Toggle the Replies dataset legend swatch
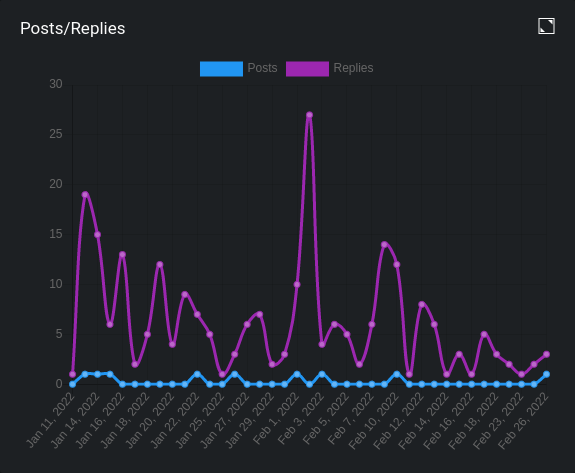Viewport: 575px width, 473px height. (x=307, y=69)
